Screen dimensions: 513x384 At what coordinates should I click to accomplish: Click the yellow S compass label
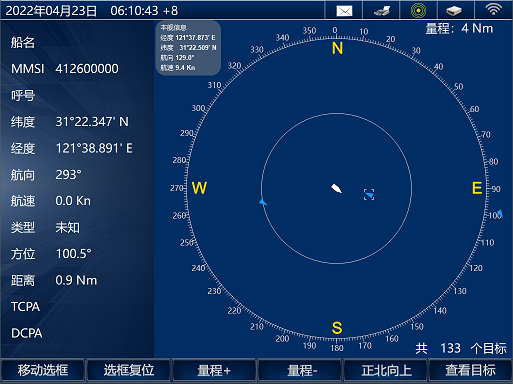(x=337, y=328)
